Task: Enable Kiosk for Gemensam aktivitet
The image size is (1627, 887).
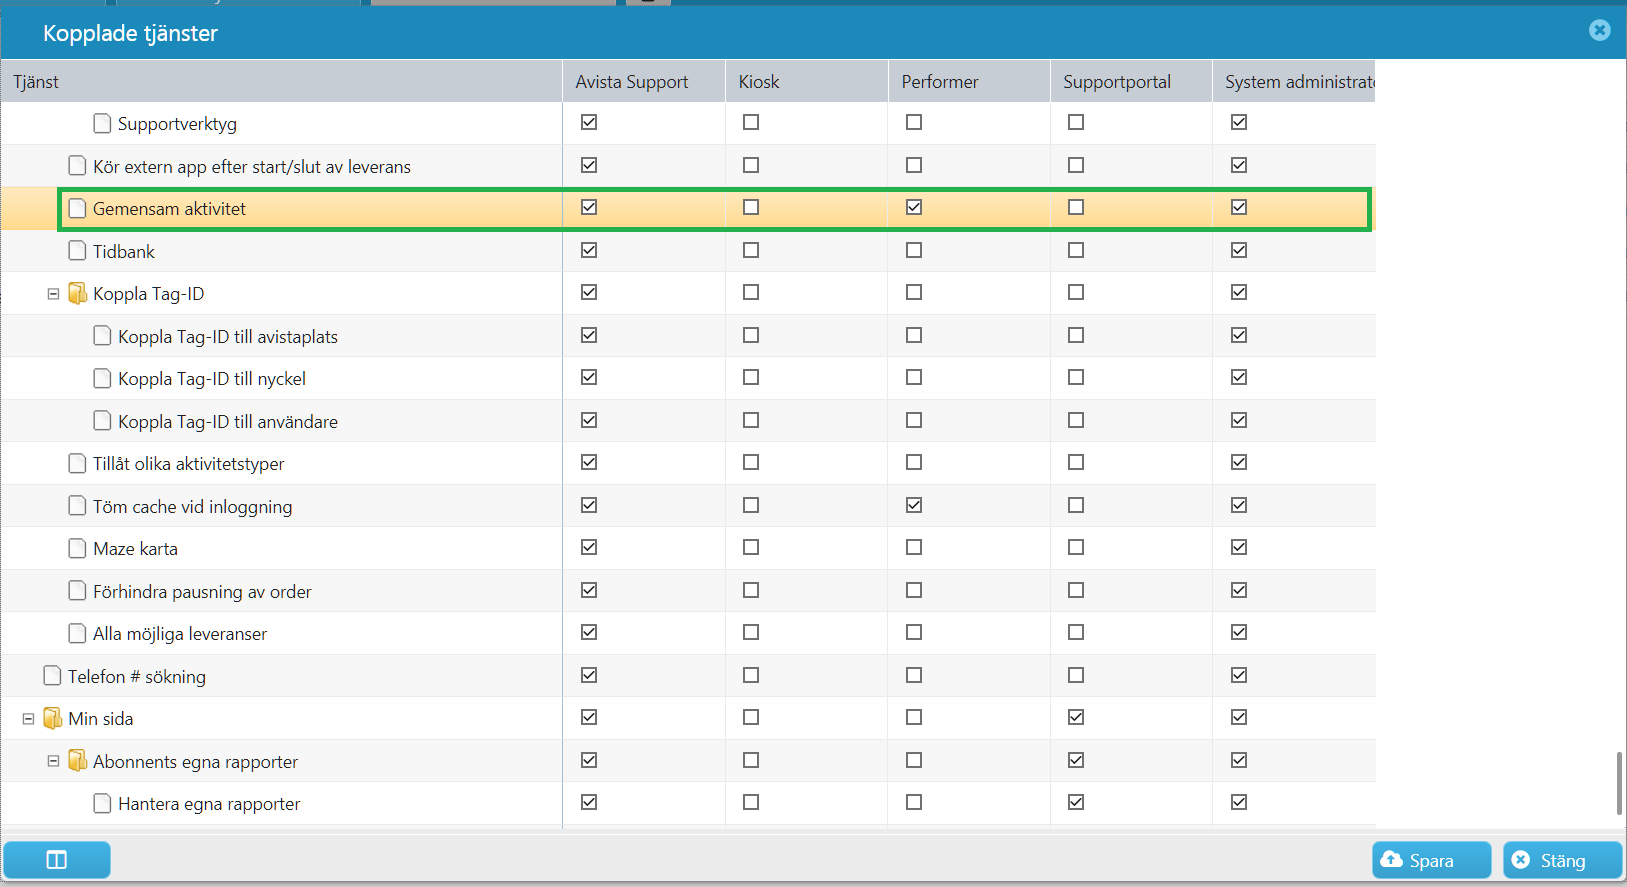Action: click(751, 207)
